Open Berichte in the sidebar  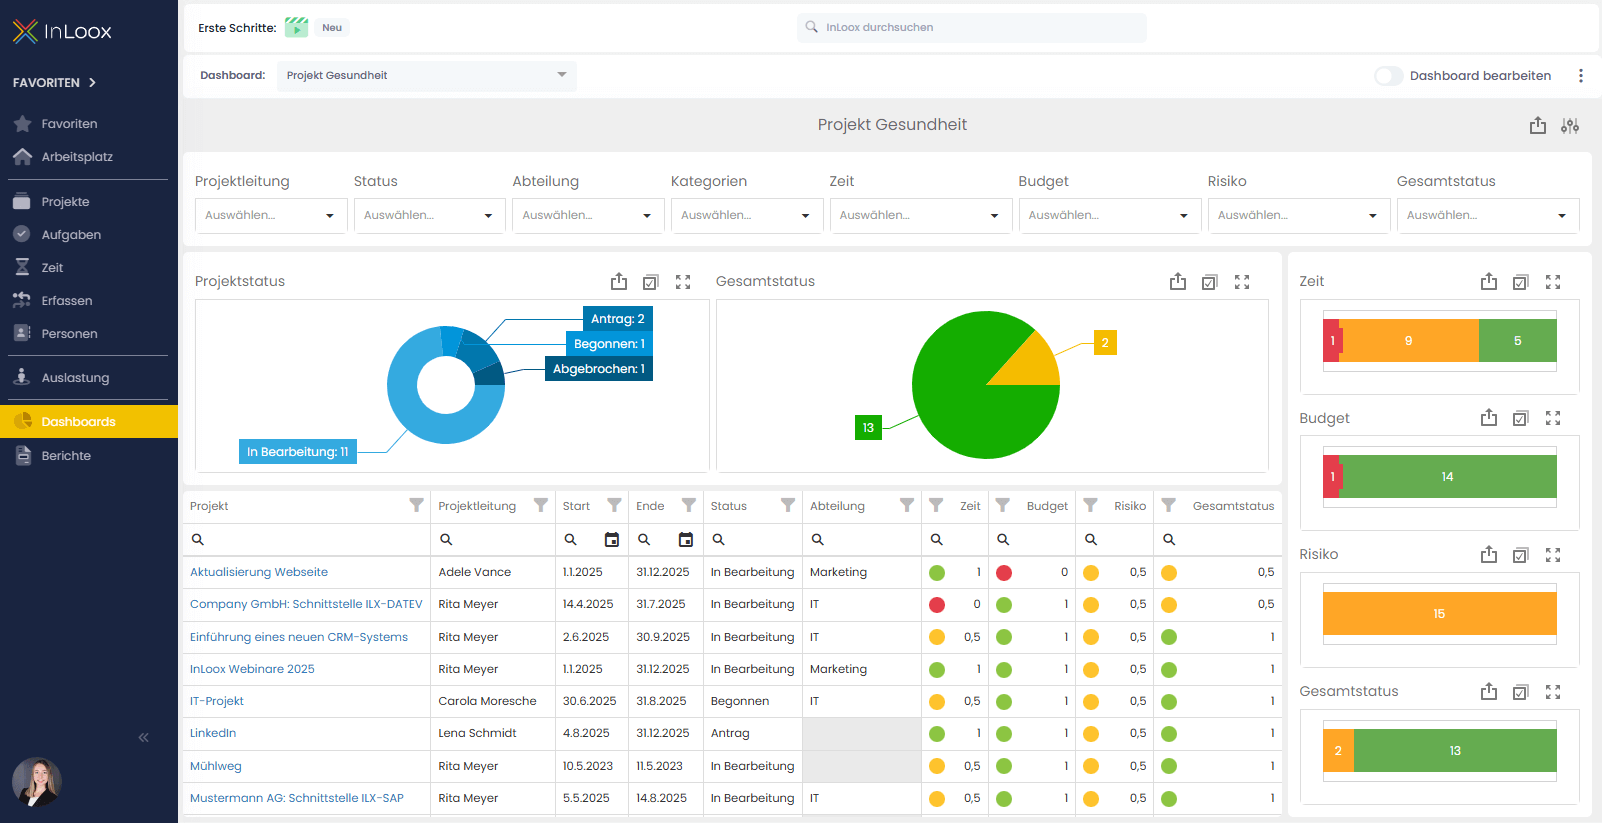tap(66, 456)
